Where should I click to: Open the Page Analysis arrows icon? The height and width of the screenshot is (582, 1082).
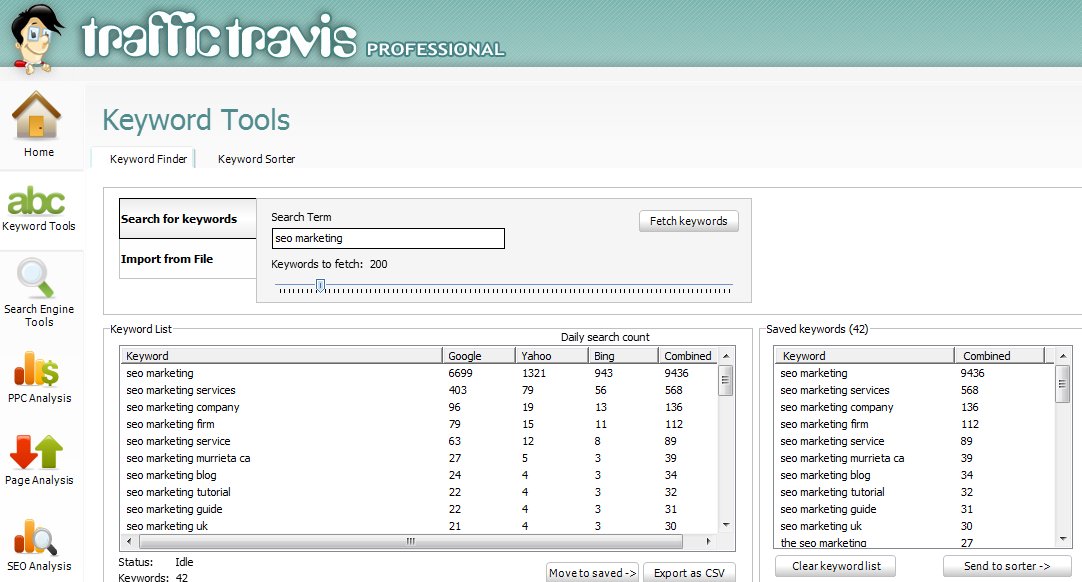click(38, 452)
